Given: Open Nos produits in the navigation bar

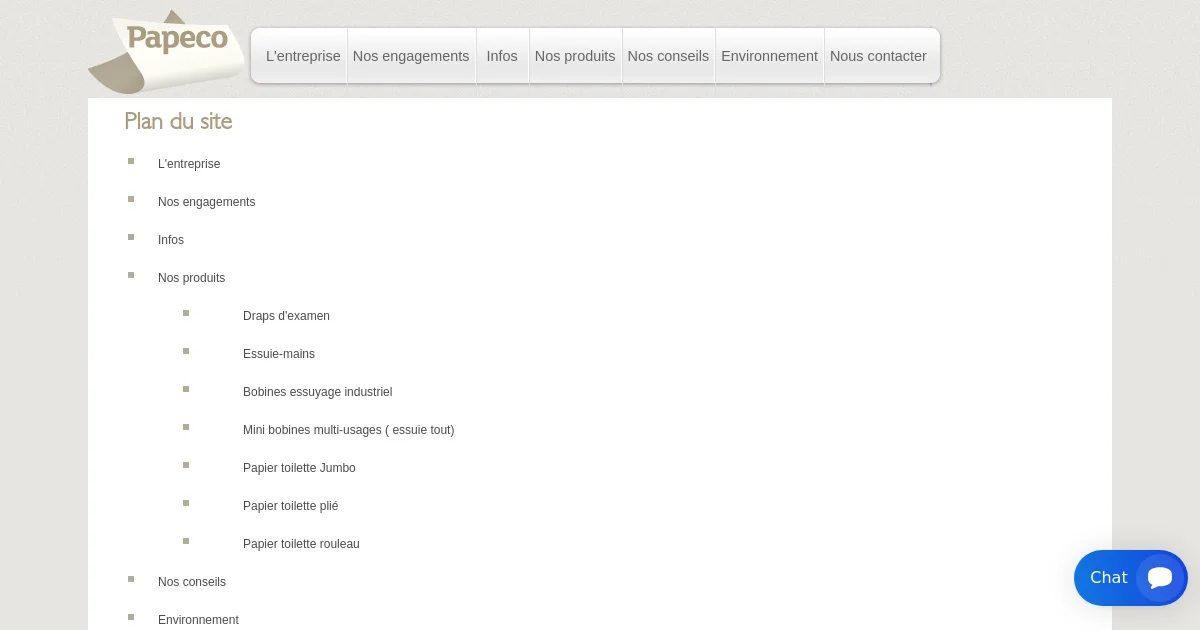Looking at the screenshot, I should tap(575, 56).
